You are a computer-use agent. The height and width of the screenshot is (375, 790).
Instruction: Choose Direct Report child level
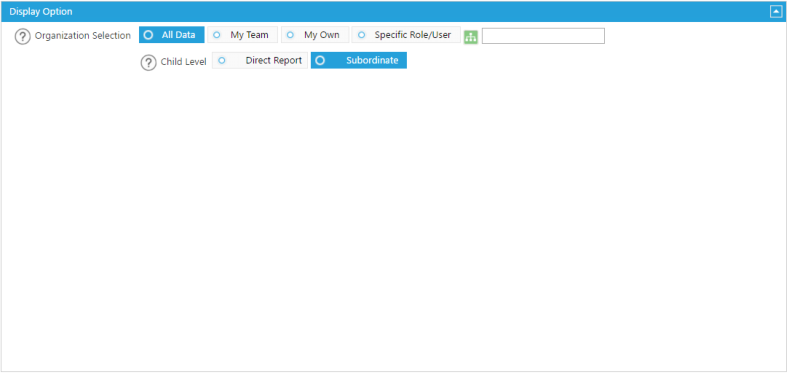click(260, 60)
